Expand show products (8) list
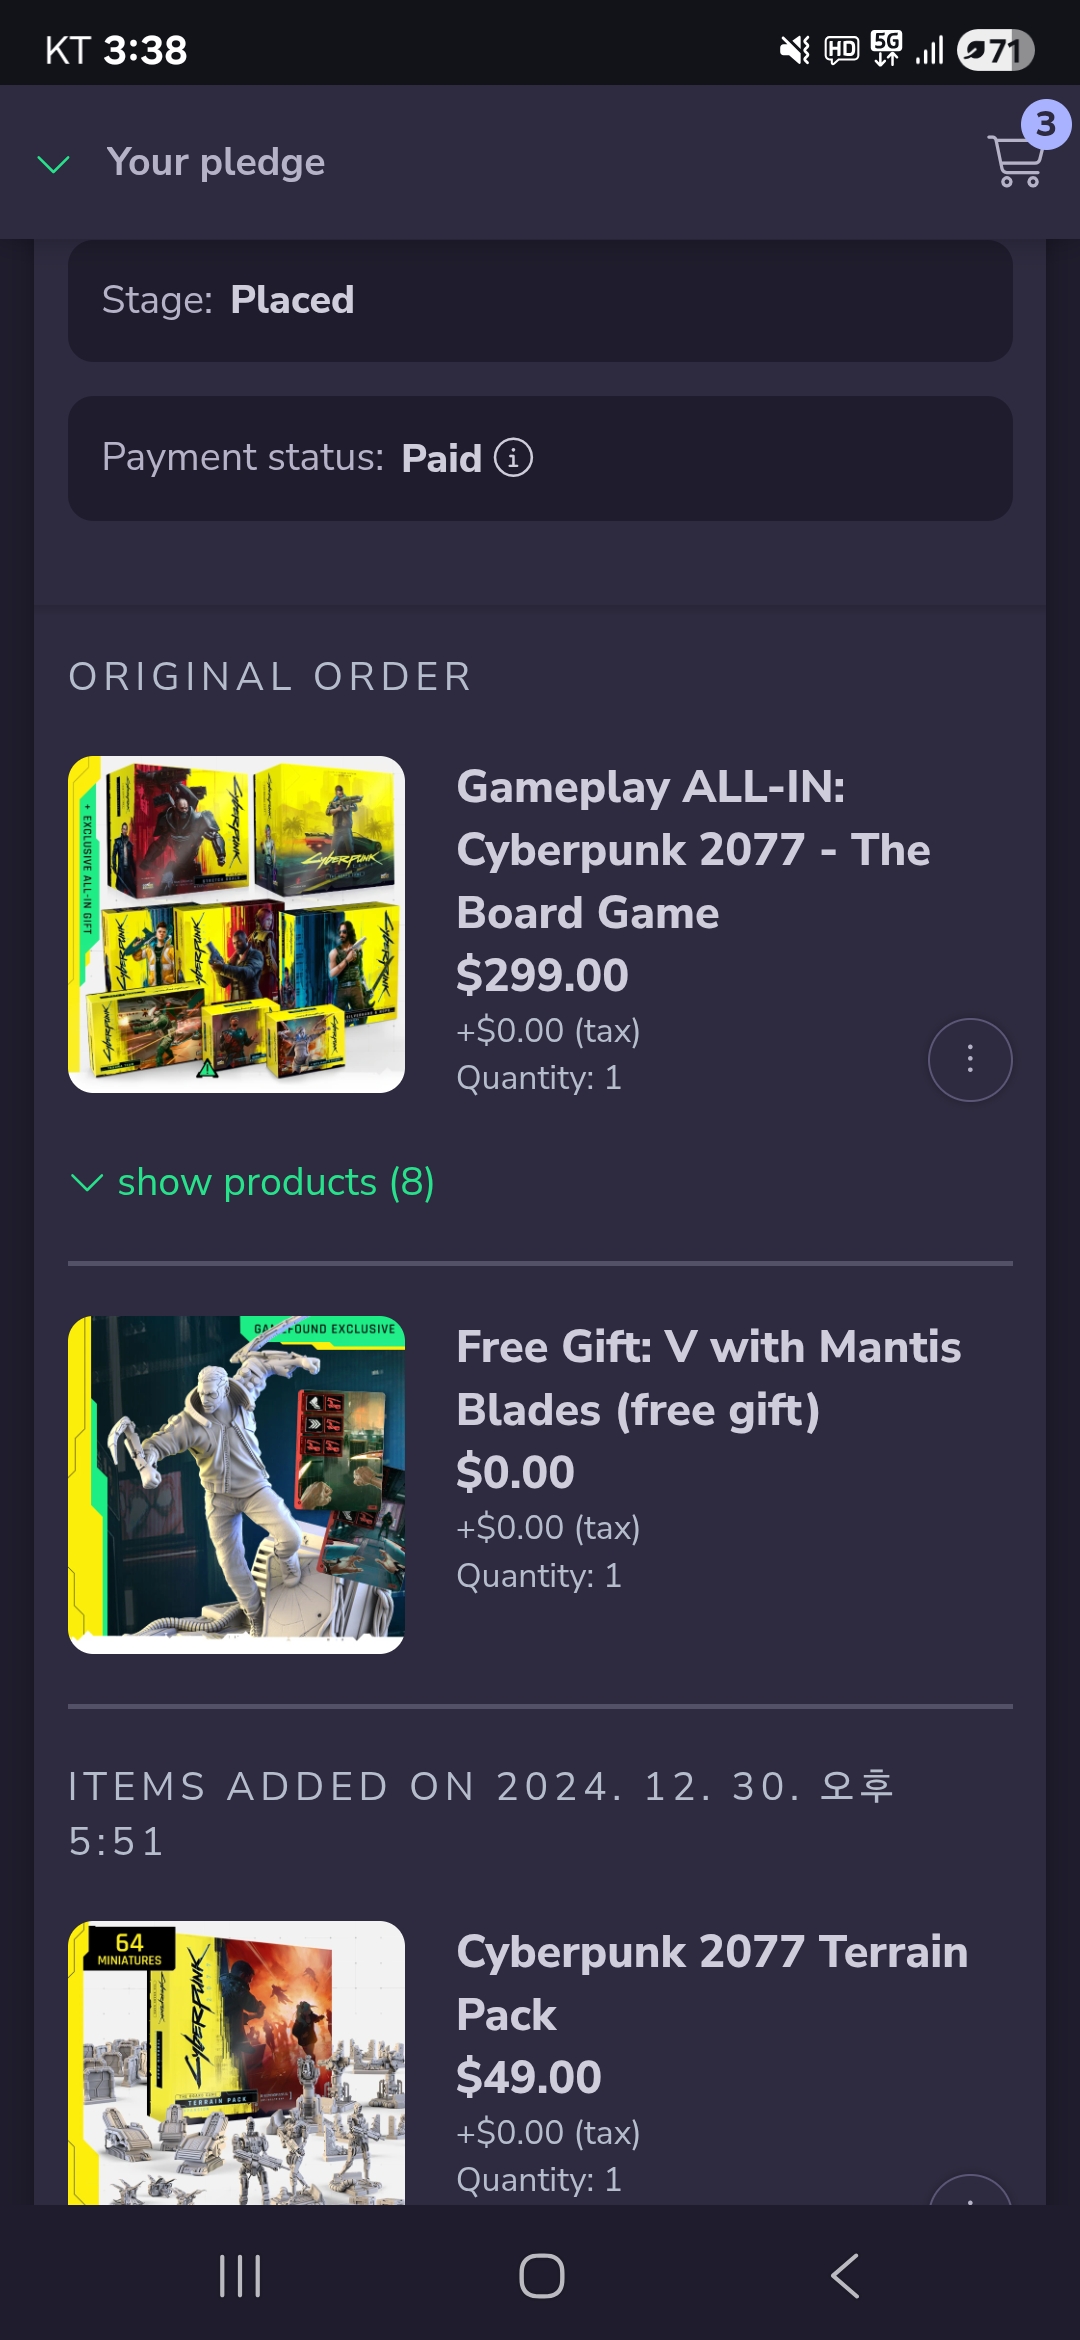 coord(253,1182)
